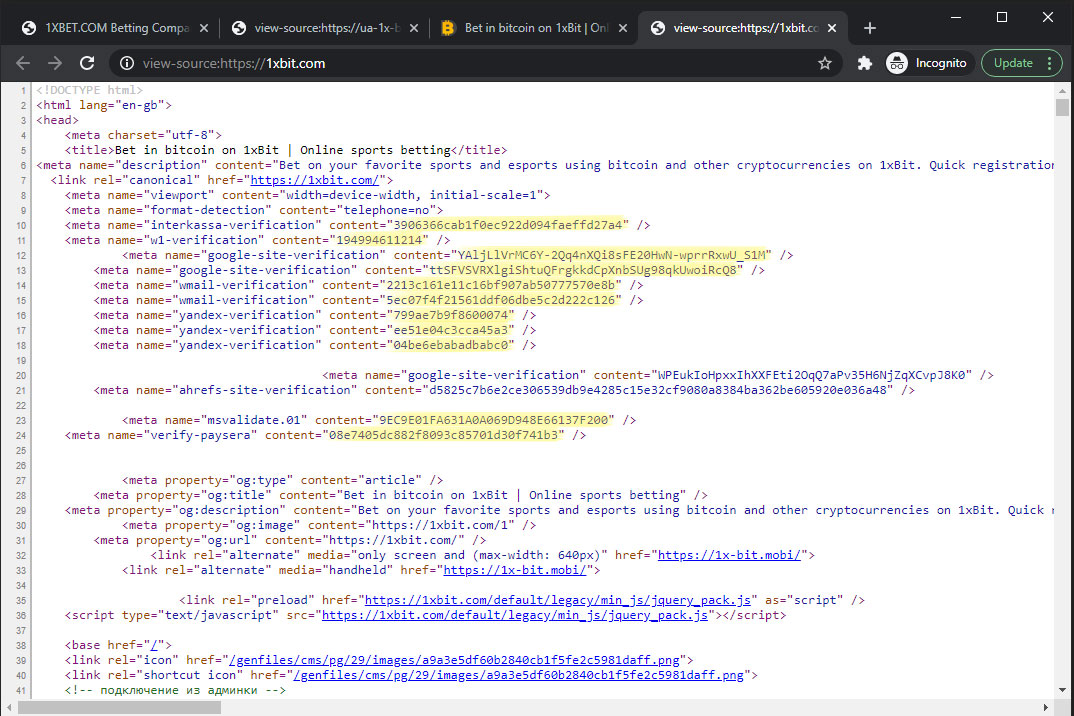Viewport: 1074px width, 716px height.
Task: Click the verify-paysera content value
Action: [x=443, y=435]
